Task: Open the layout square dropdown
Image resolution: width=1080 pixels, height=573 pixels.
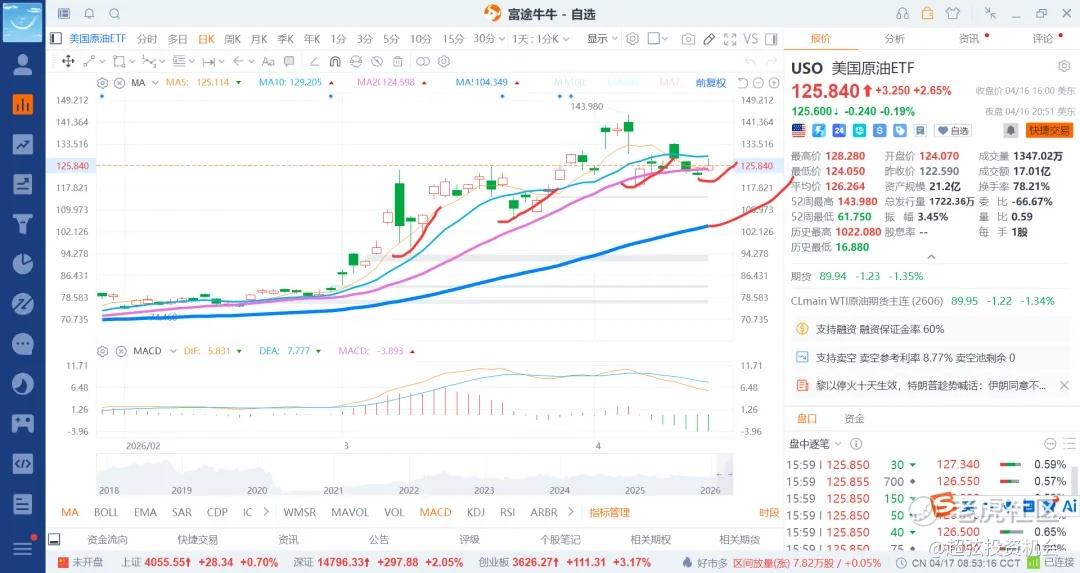Action: click(658, 39)
